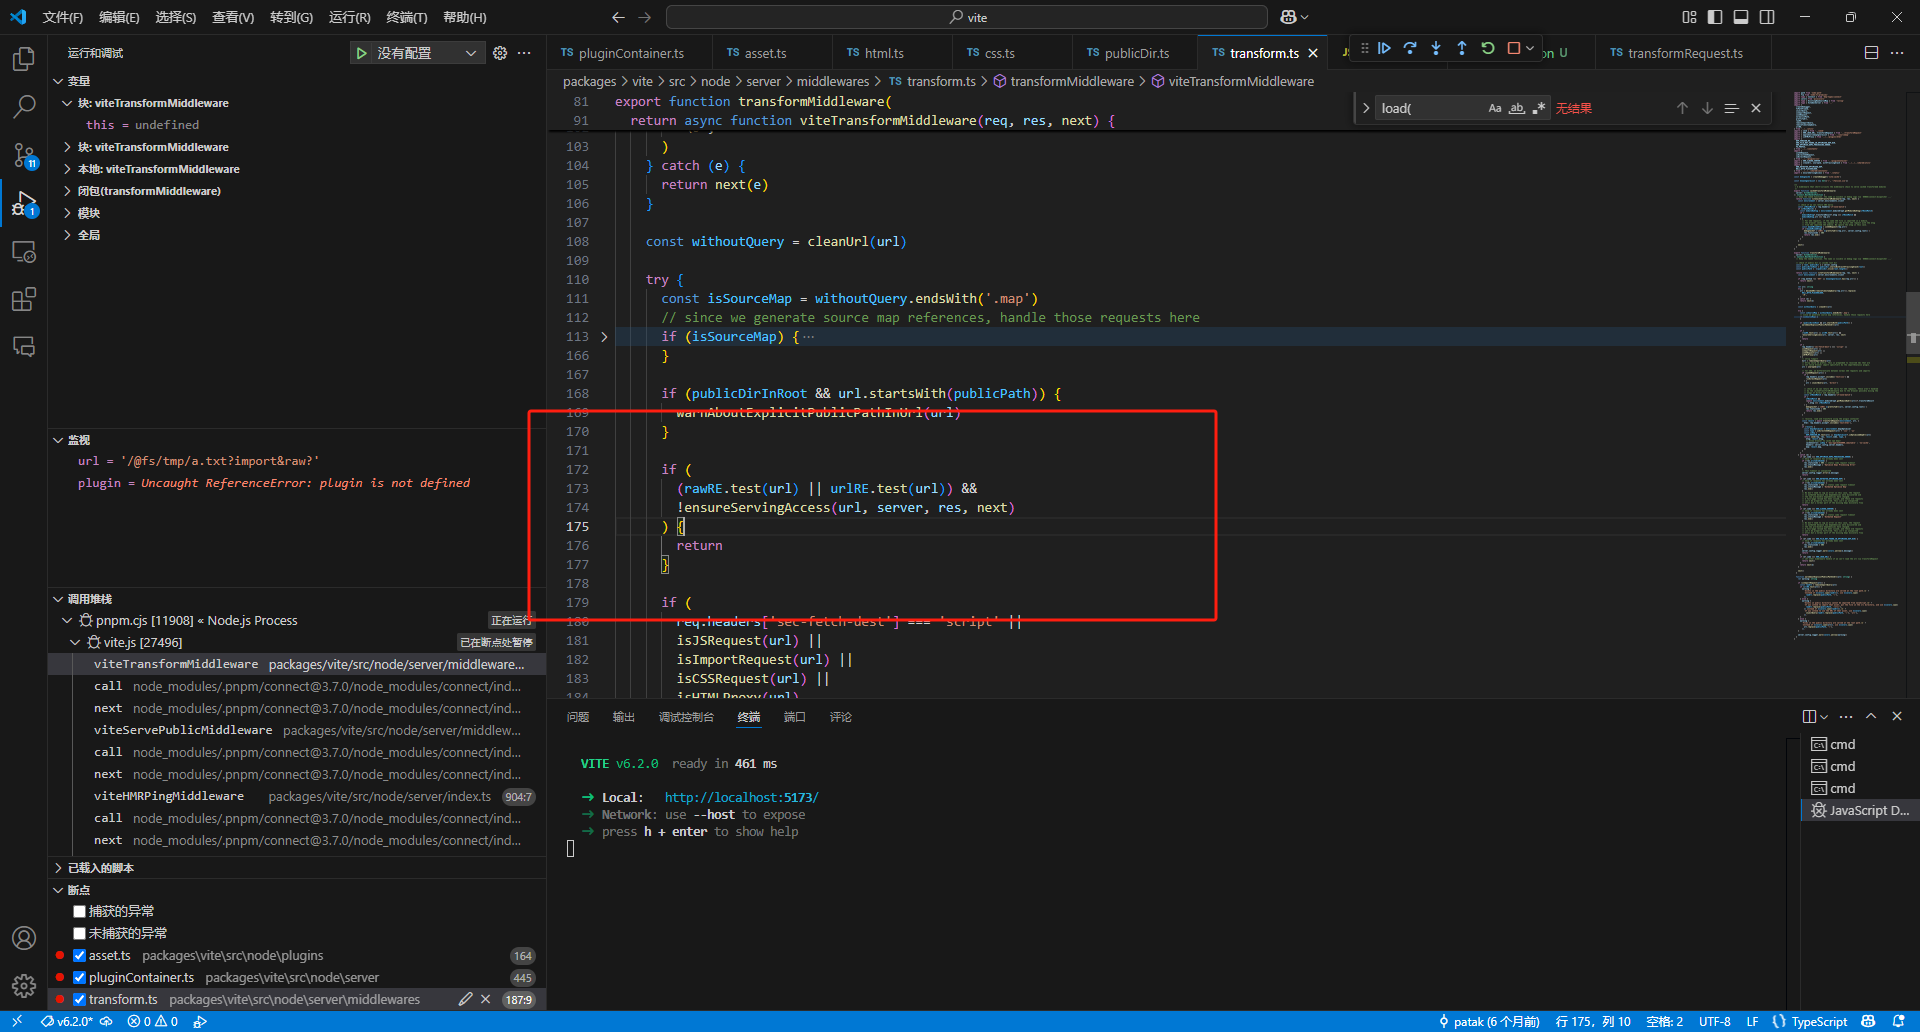Toggle match whole word in find box
This screenshot has width=1920, height=1032.
(x=1517, y=108)
